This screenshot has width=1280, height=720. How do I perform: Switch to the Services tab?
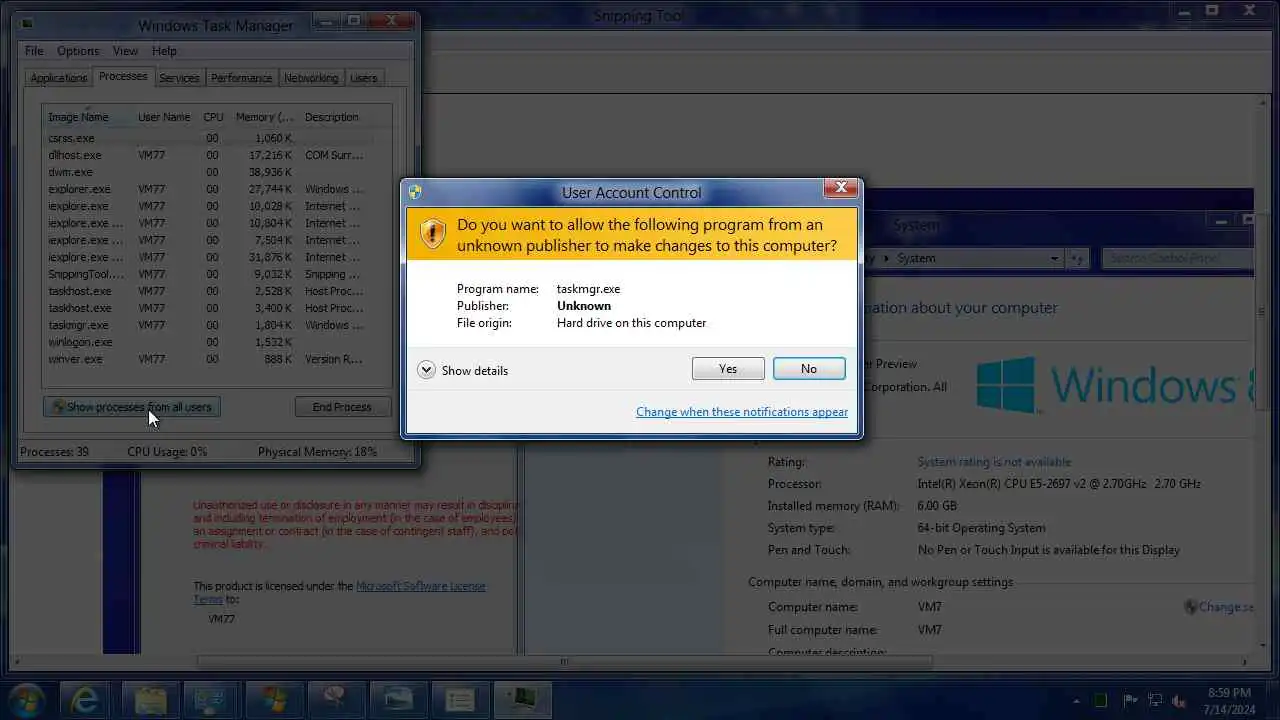point(179,78)
